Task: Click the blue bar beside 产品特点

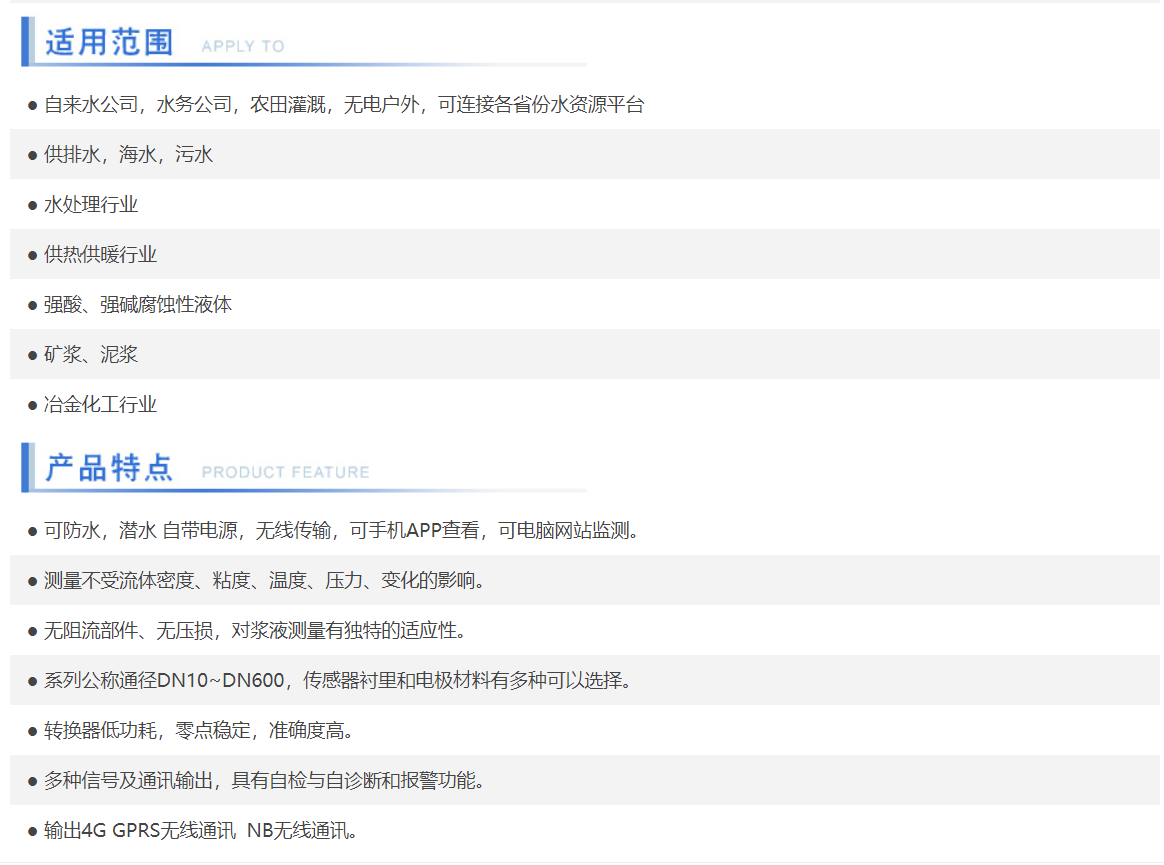Action: pos(27,467)
